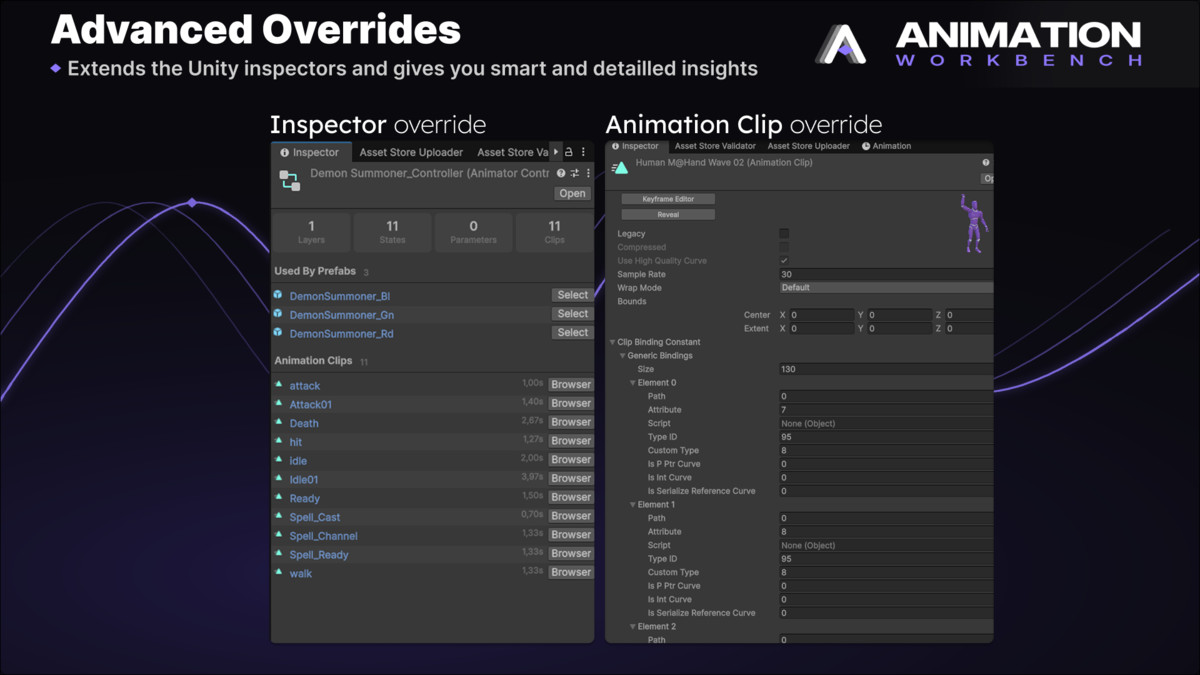Click the clip icon beside Attack01
The height and width of the screenshot is (675, 1200).
pyautogui.click(x=279, y=404)
